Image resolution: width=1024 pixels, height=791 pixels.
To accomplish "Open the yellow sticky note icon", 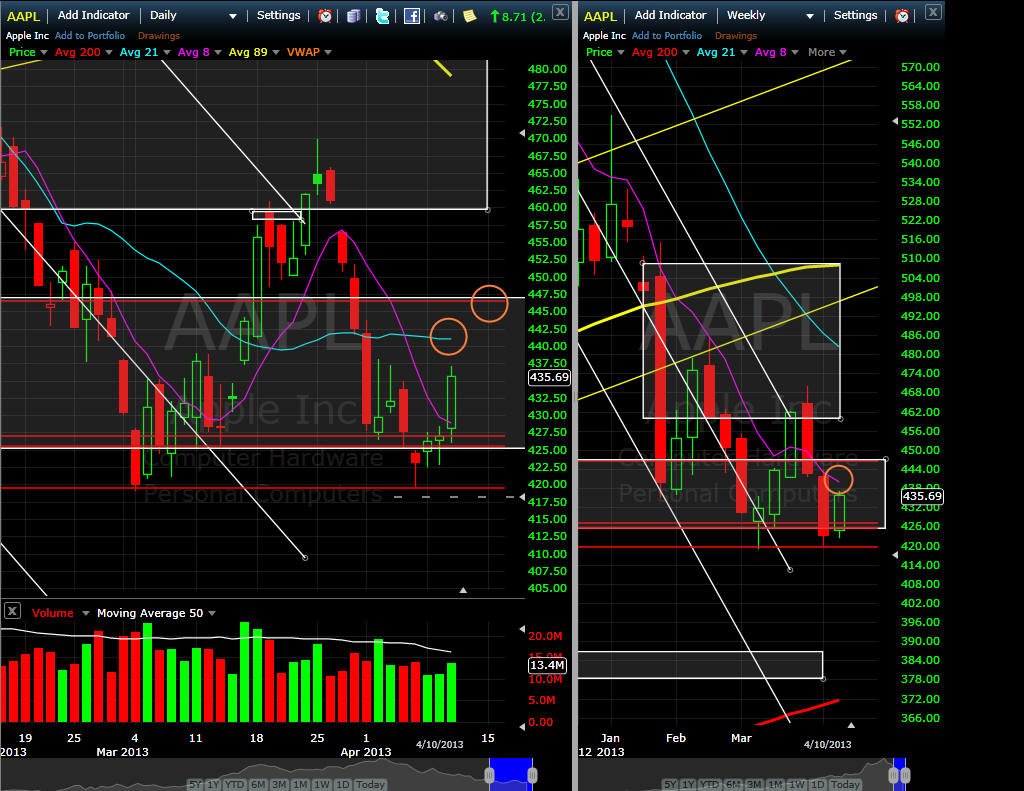I will [470, 16].
